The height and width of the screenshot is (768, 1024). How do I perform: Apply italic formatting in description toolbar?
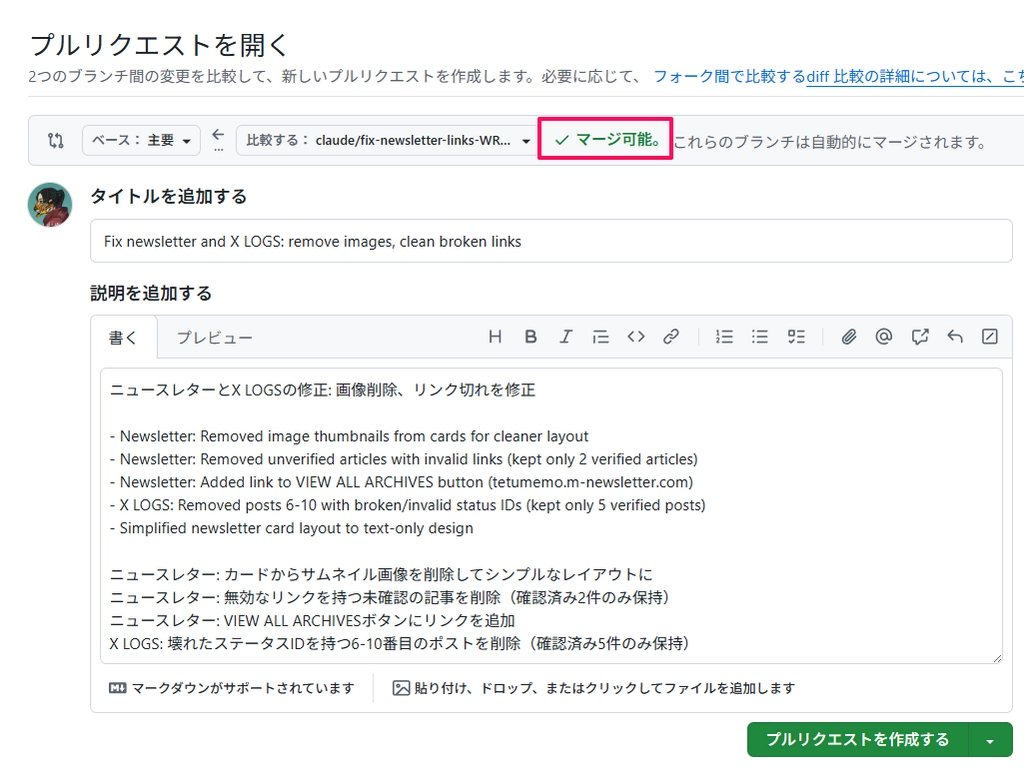(566, 337)
